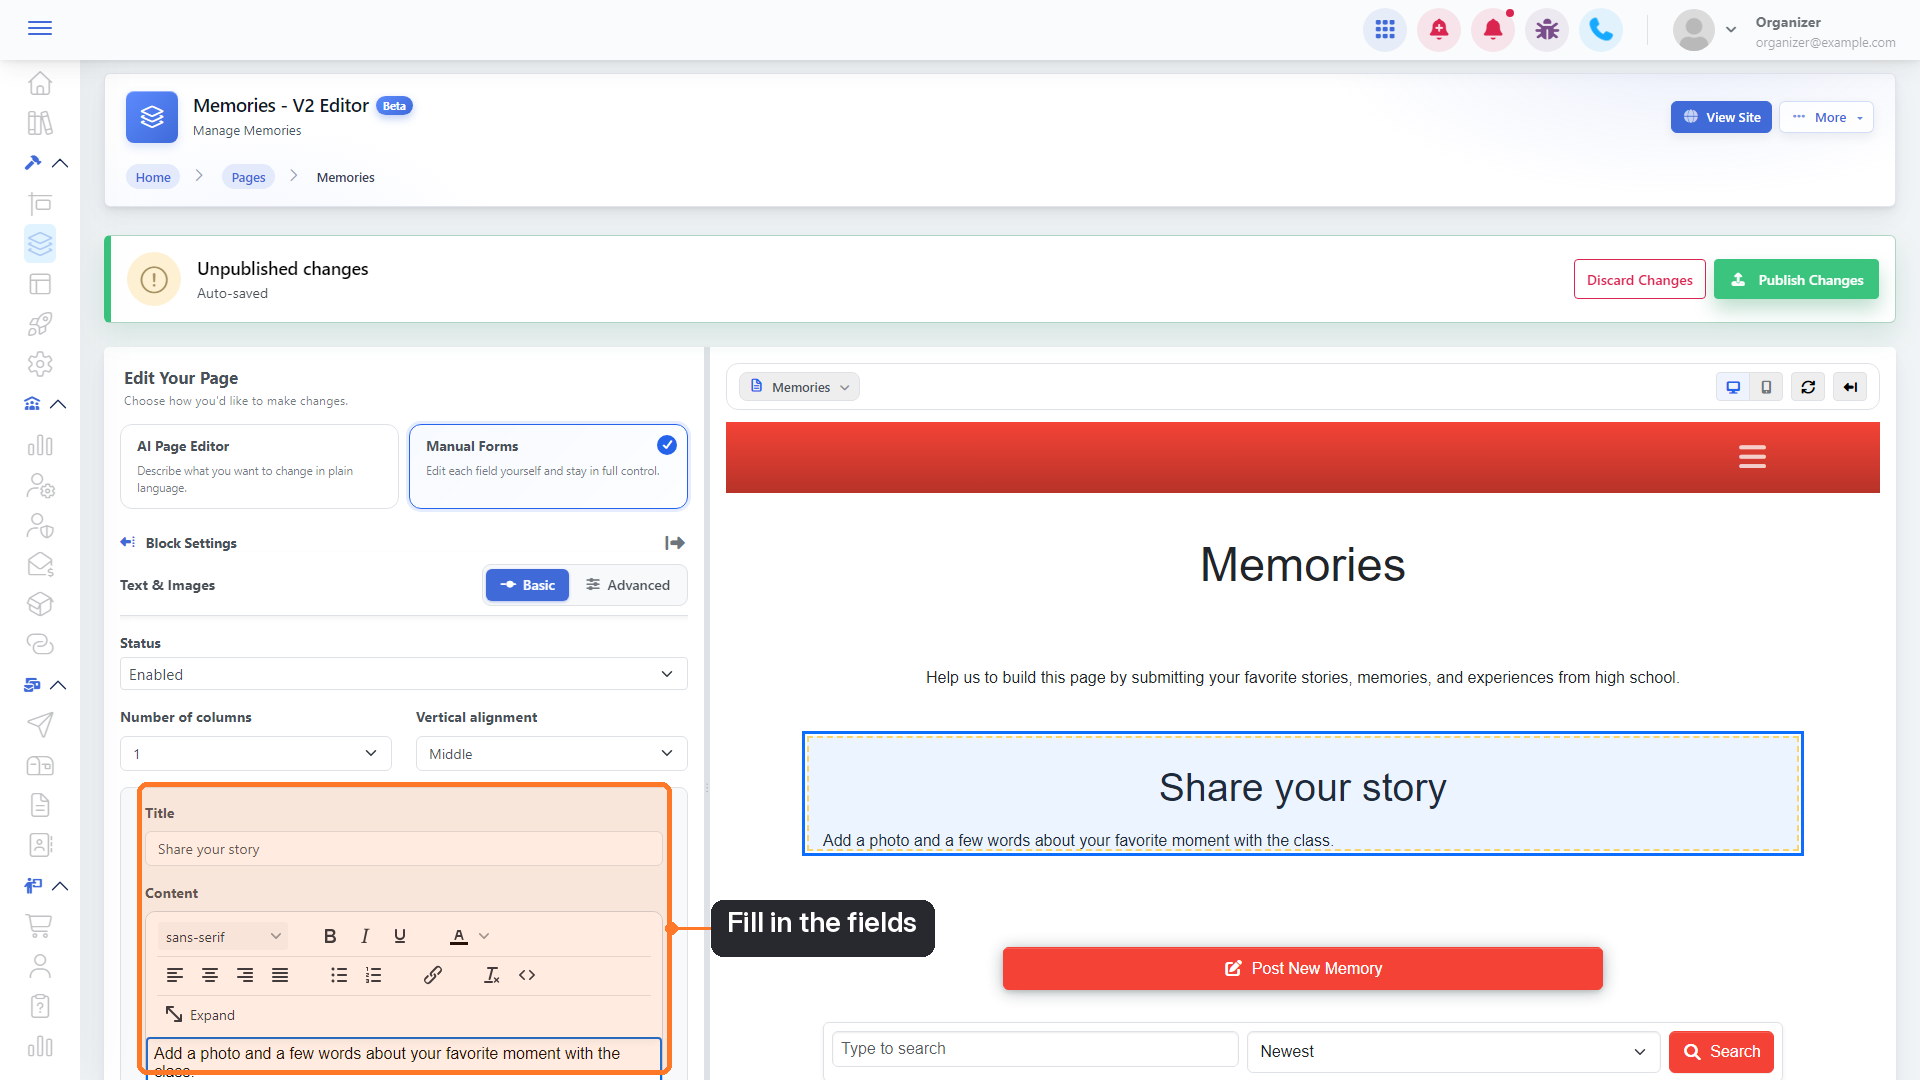Select the Share your story block
Viewport: 1920px width, 1080px height.
(x=1302, y=794)
